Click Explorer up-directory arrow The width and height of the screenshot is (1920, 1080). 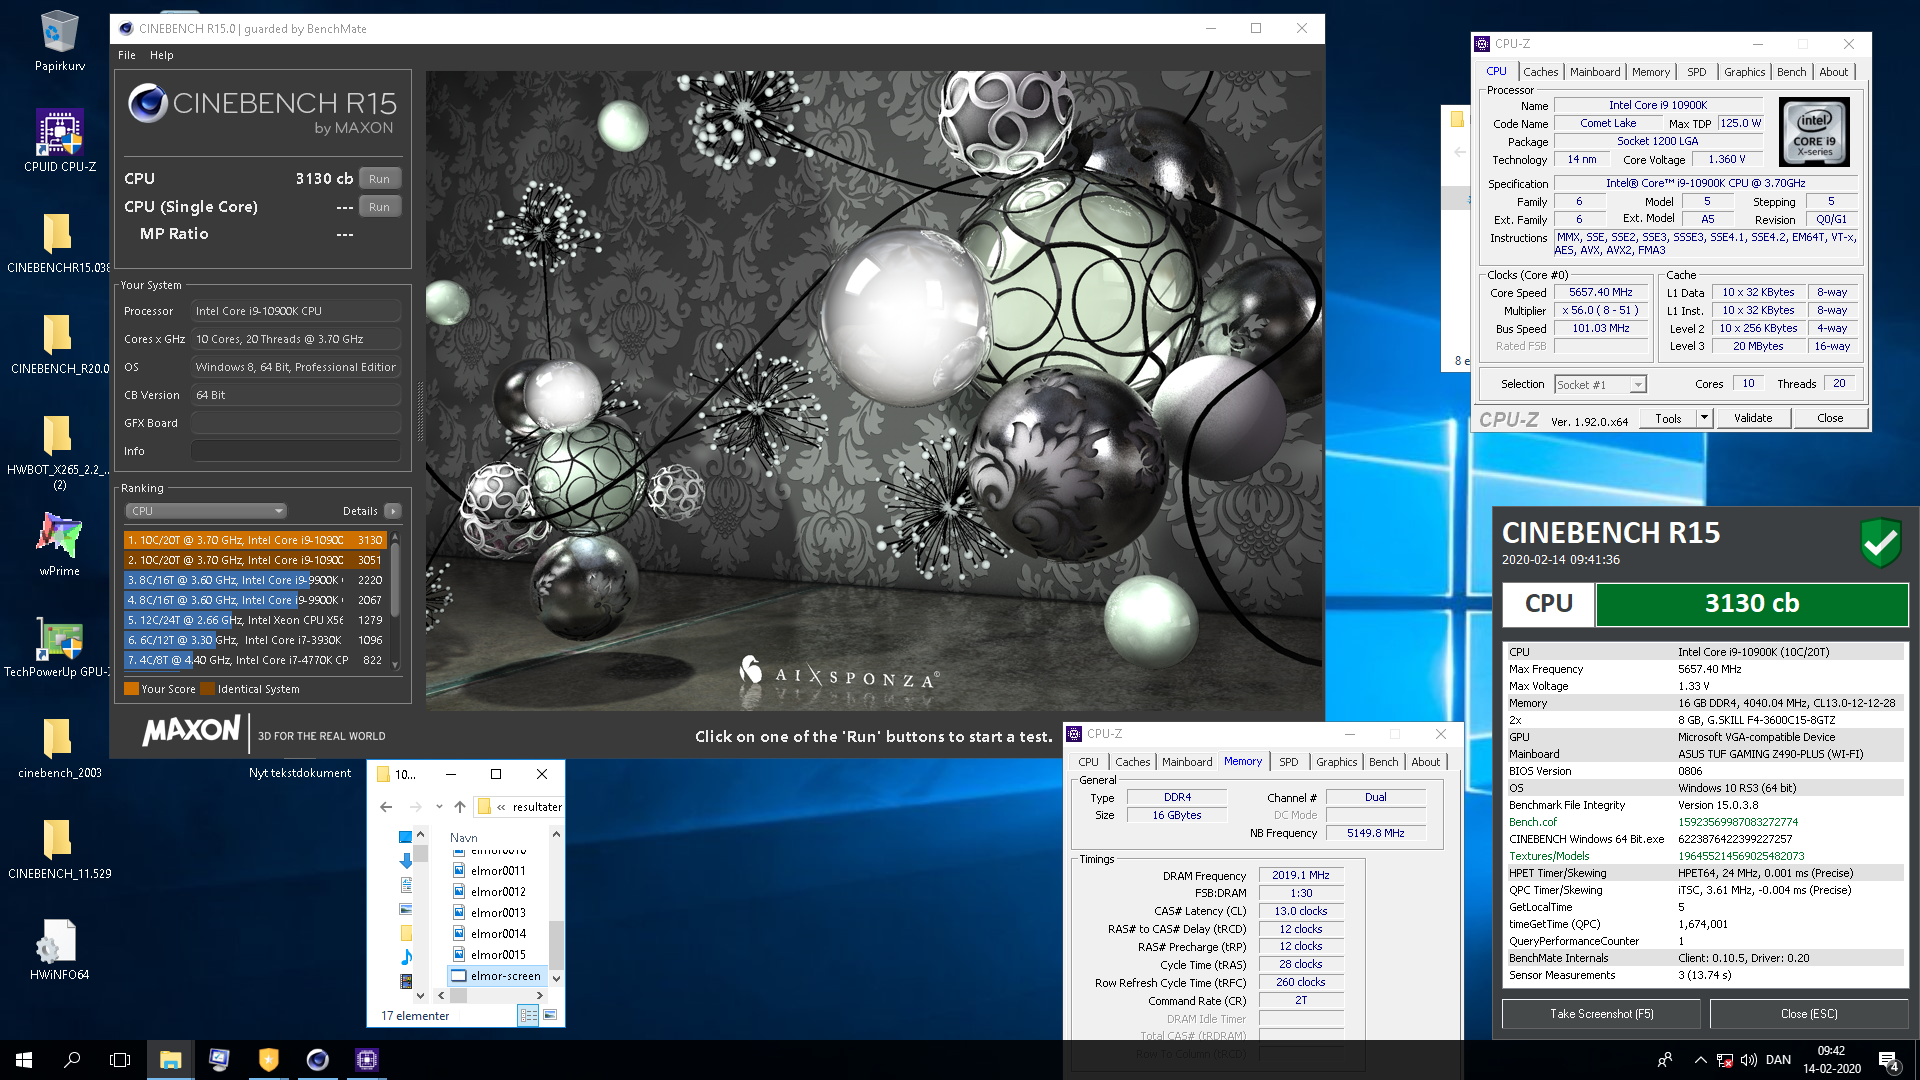(460, 807)
